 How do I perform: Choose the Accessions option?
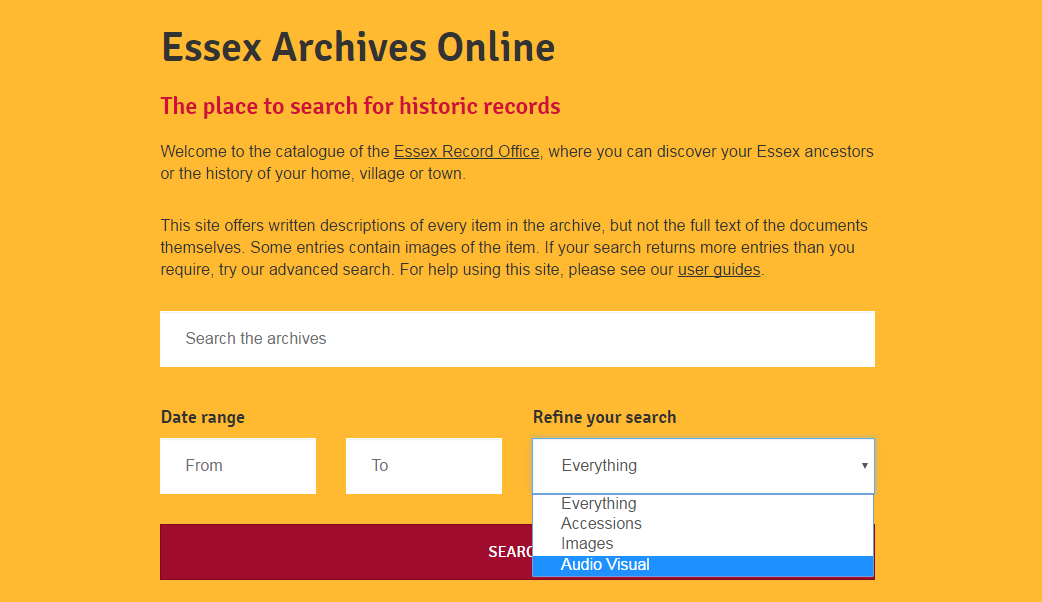(601, 524)
